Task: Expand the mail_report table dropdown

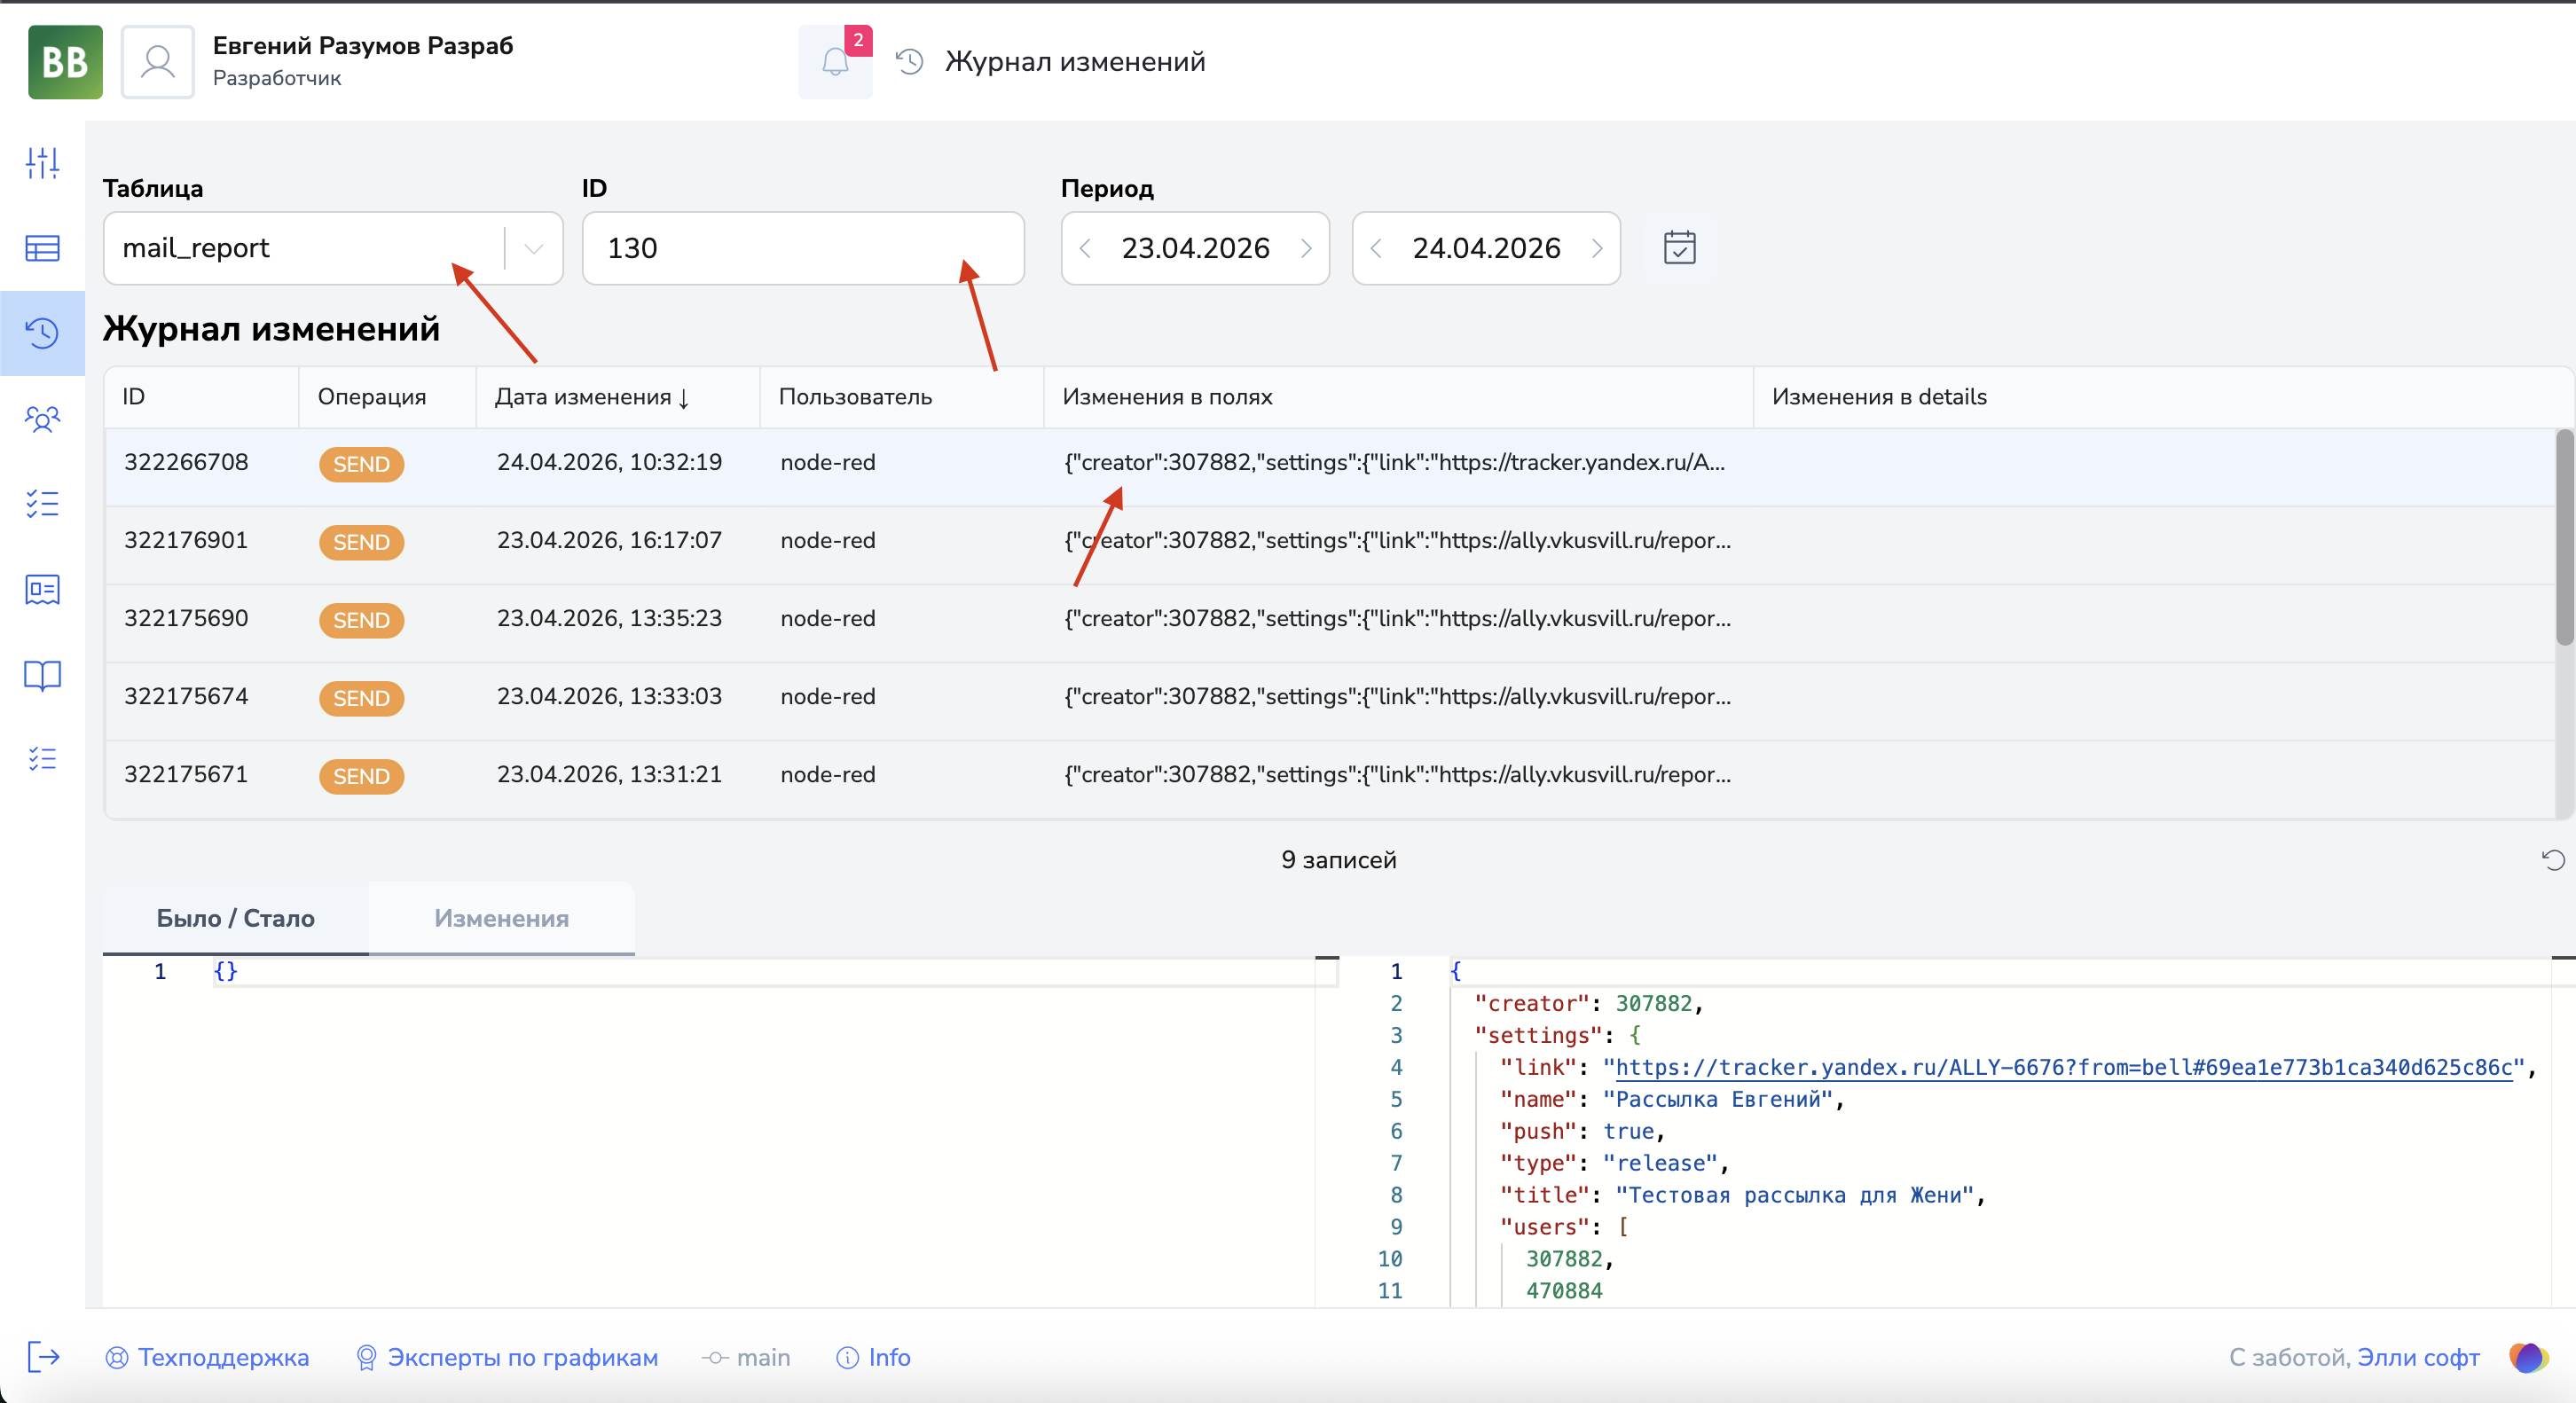Action: [x=534, y=248]
